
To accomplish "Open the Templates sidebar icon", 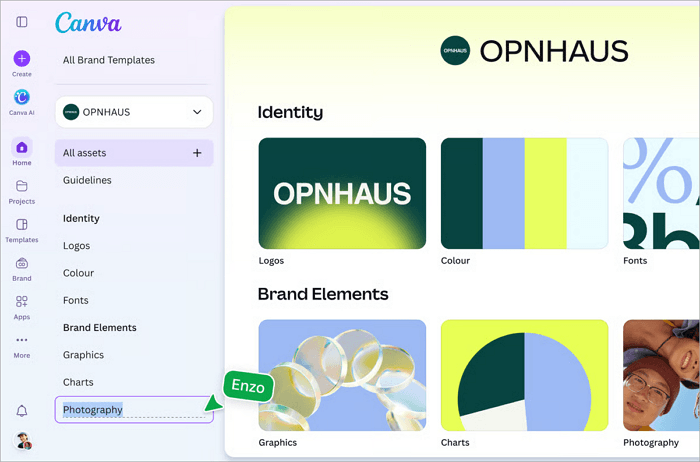I will click(x=21, y=224).
